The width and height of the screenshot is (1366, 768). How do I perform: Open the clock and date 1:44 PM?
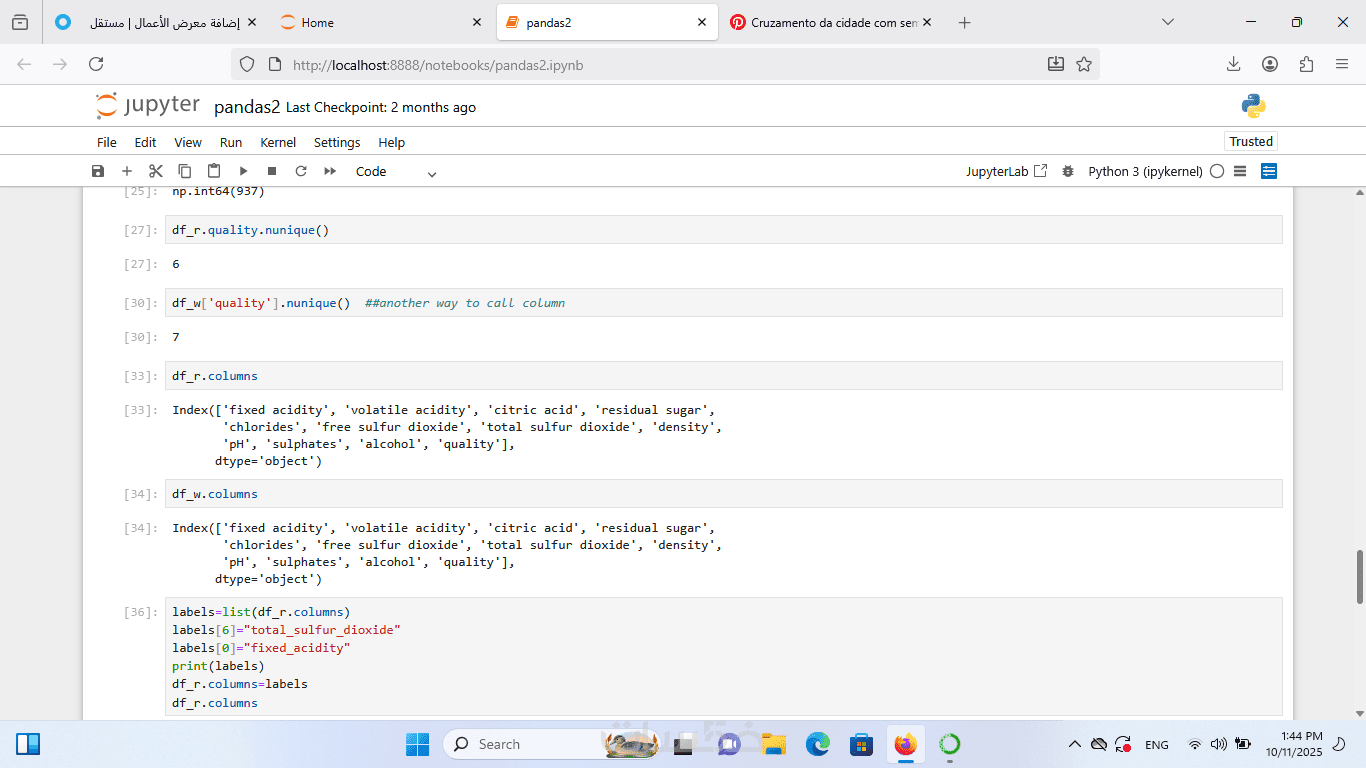click(x=1293, y=744)
